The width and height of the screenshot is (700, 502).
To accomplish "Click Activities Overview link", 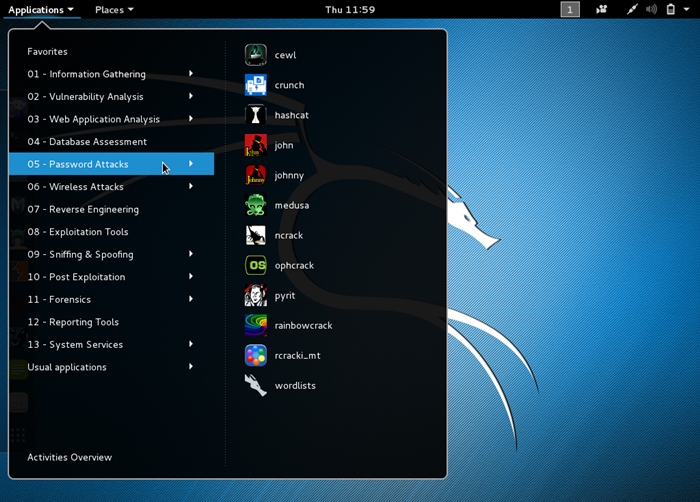I will pyautogui.click(x=69, y=457).
